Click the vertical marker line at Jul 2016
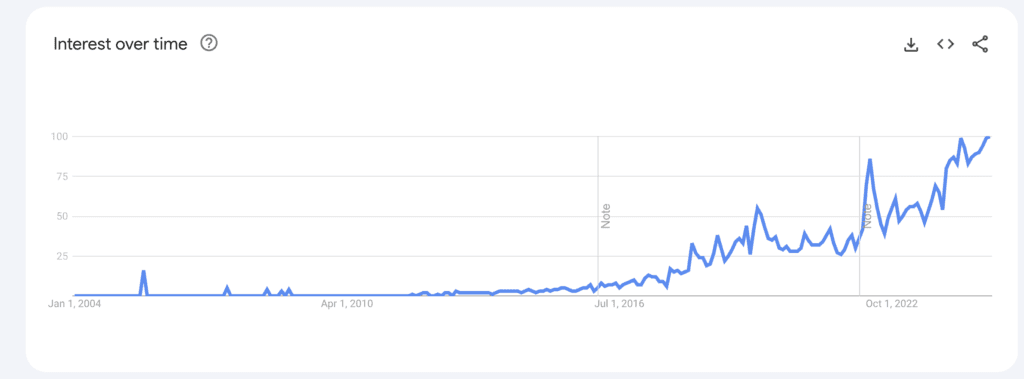 point(598,216)
